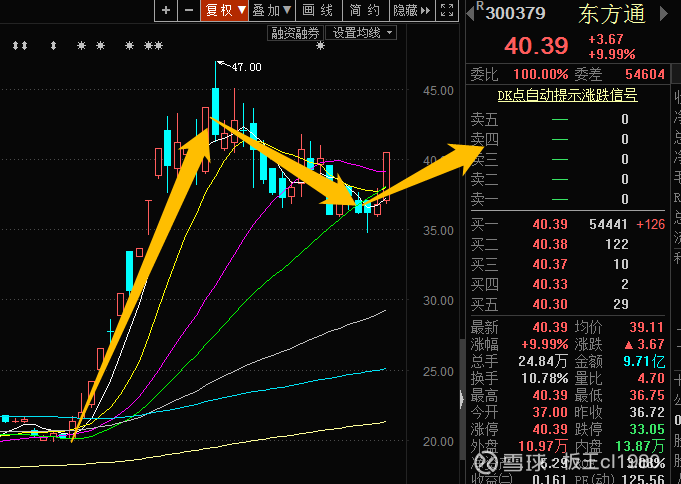Screen dimensions: 681x484
Task: Zoom out chart with minus button
Action: (x=189, y=10)
